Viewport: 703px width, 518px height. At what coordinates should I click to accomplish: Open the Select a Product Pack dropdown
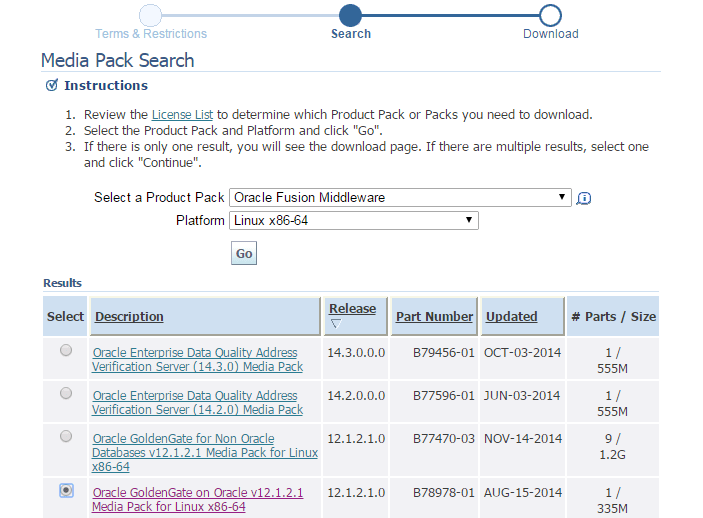pyautogui.click(x=400, y=197)
